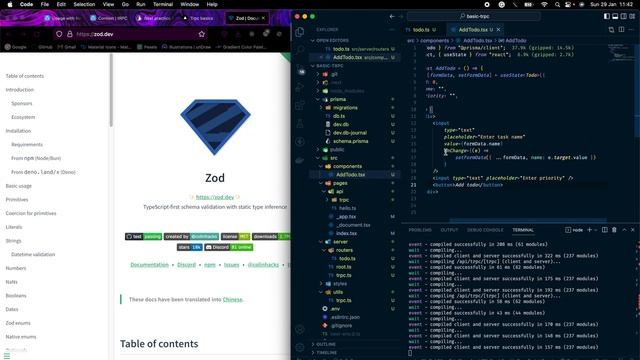640x360 pixels.
Task: Open Run and Debug view in activity bar
Action: (300, 87)
